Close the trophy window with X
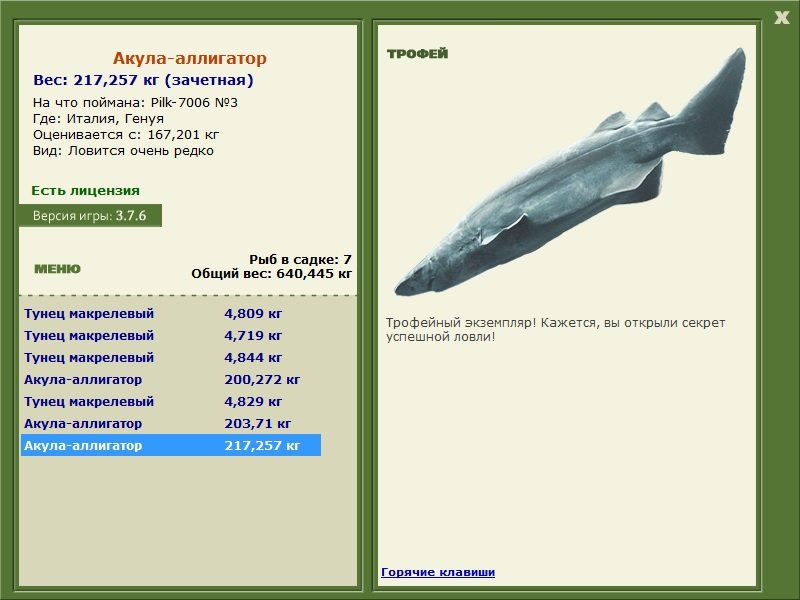800x600 pixels. [x=781, y=18]
